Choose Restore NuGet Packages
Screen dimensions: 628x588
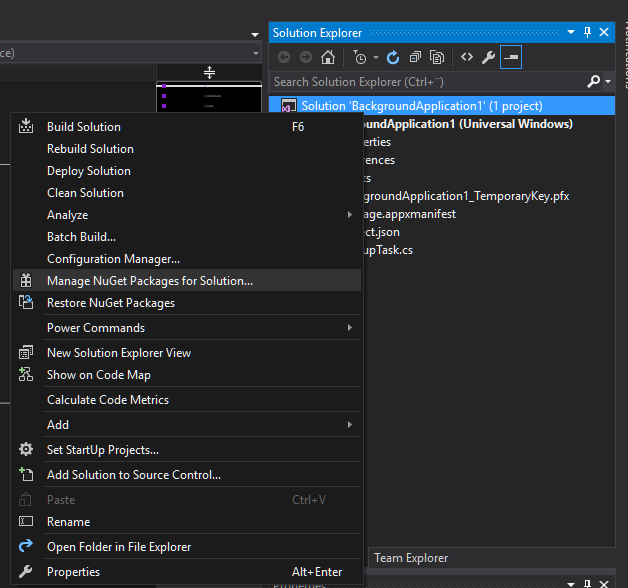click(x=187, y=303)
